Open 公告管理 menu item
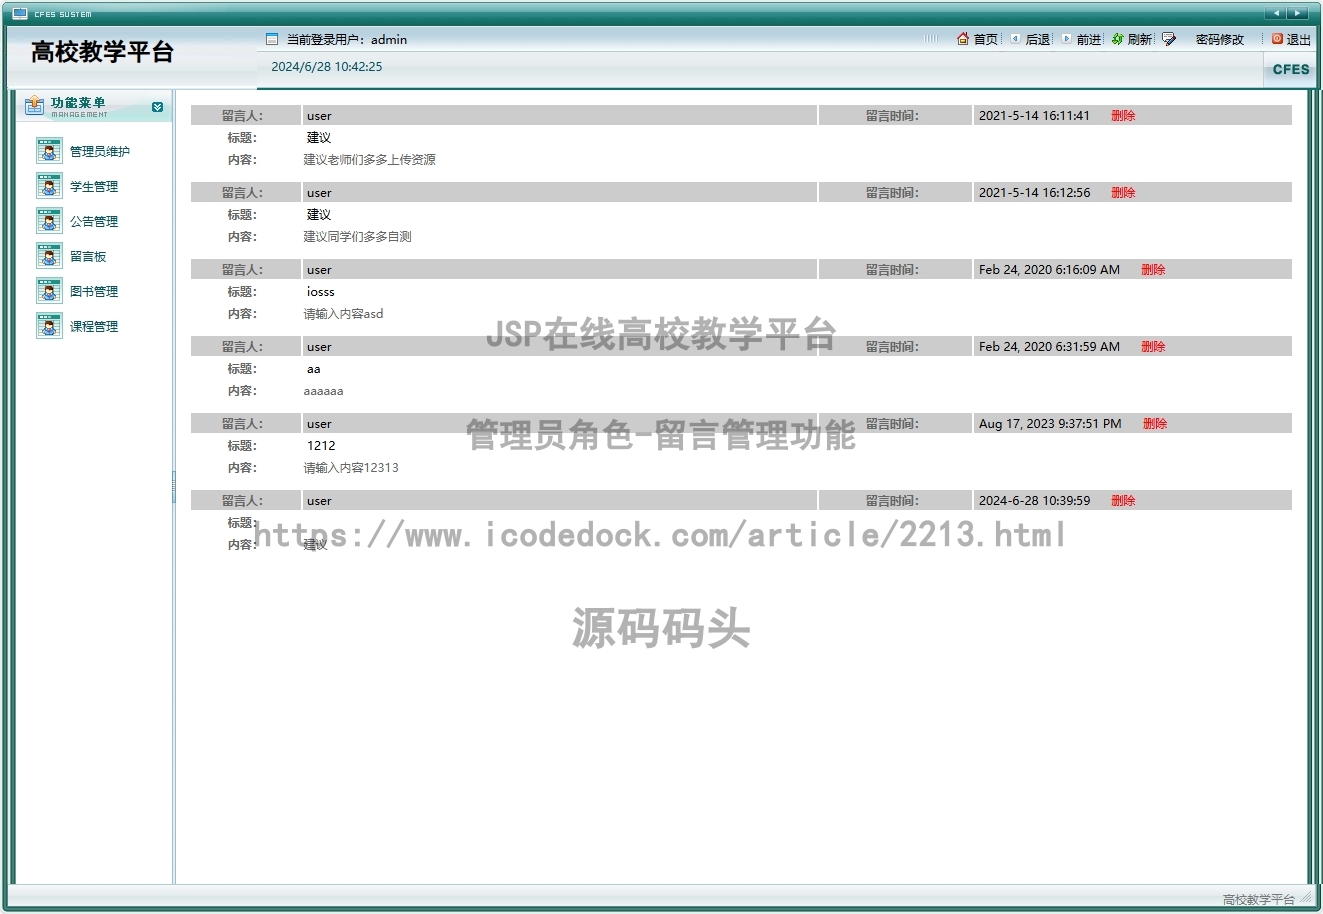 [94, 222]
